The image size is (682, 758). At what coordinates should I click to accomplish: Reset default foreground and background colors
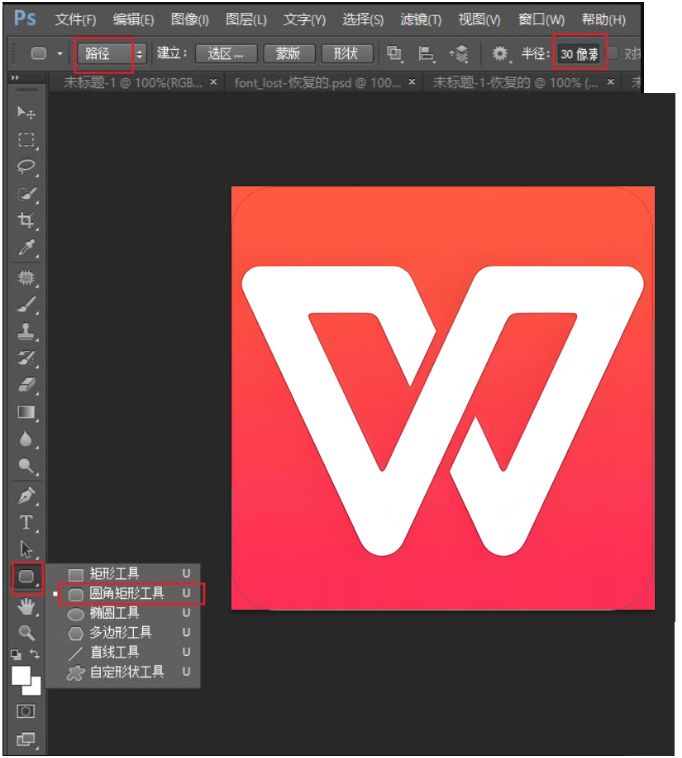point(16,654)
